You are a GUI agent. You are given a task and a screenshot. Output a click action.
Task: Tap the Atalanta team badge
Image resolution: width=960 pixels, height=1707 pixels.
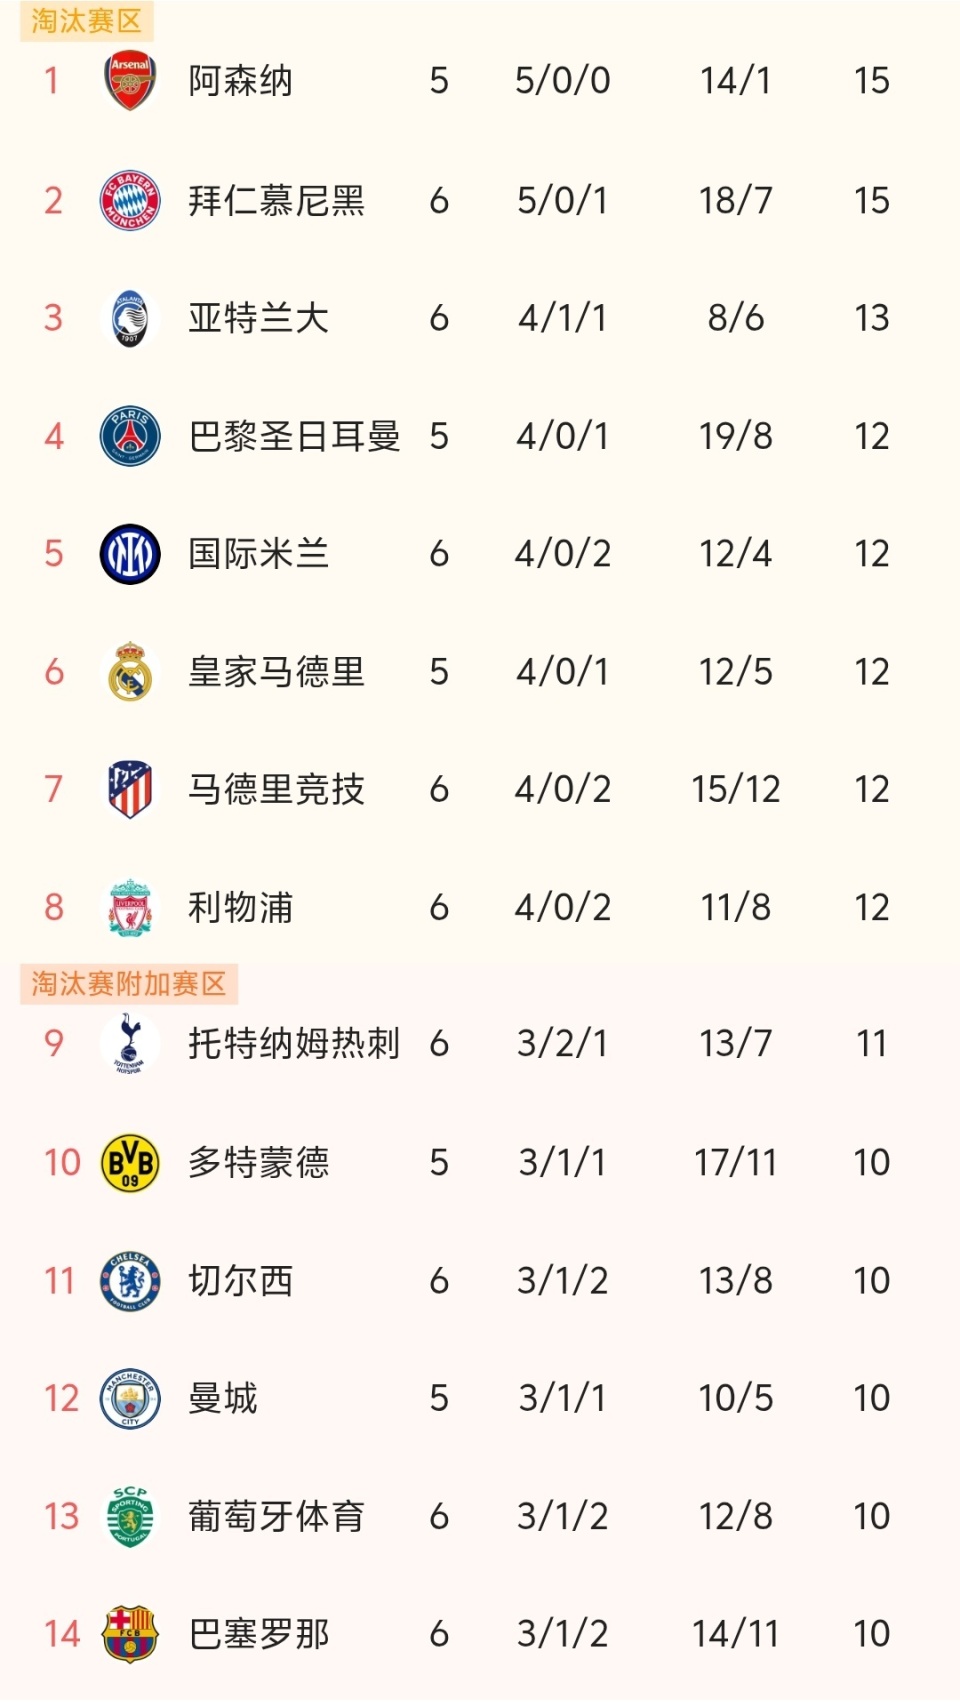coord(130,319)
